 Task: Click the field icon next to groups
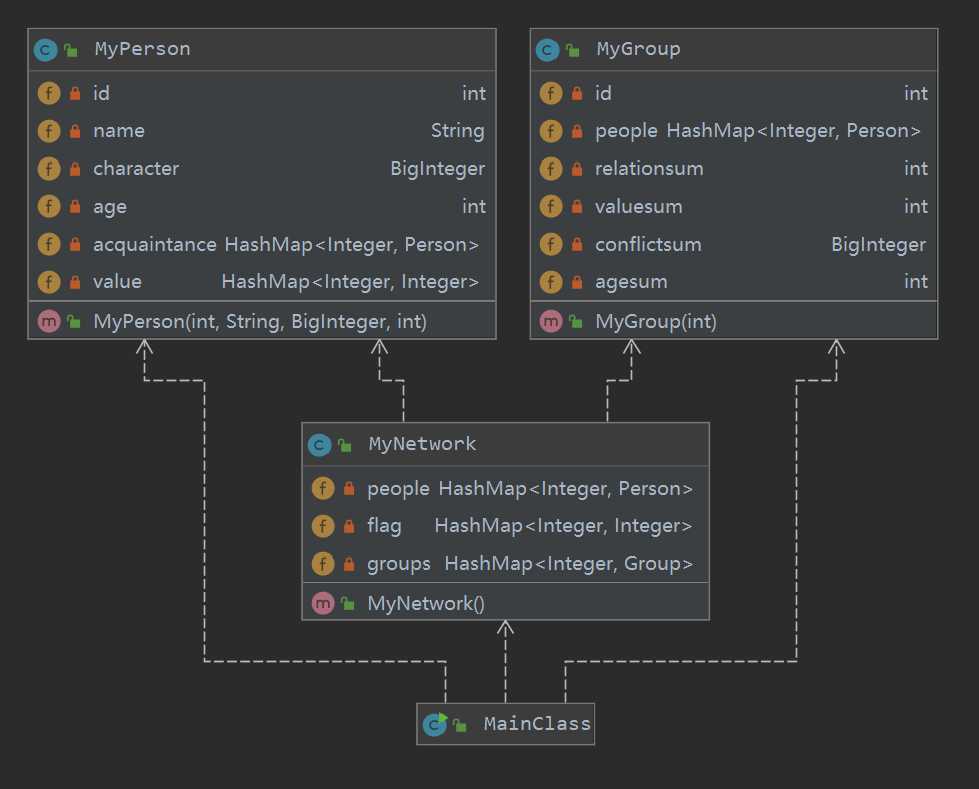click(x=323, y=564)
